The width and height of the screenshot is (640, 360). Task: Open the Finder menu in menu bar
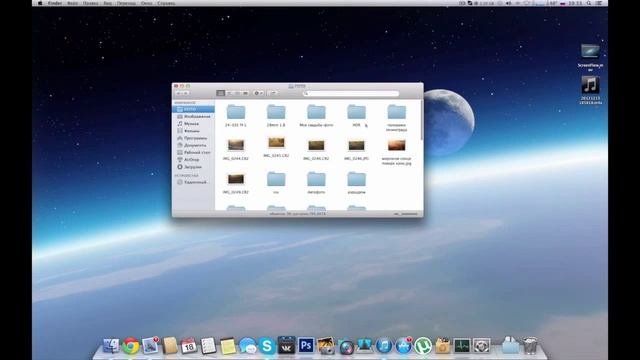pyautogui.click(x=55, y=3)
